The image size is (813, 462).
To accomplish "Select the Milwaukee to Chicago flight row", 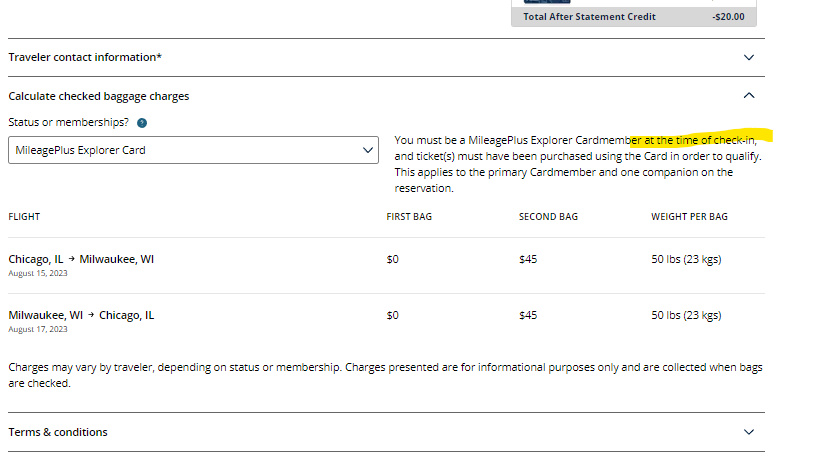I will pos(81,315).
